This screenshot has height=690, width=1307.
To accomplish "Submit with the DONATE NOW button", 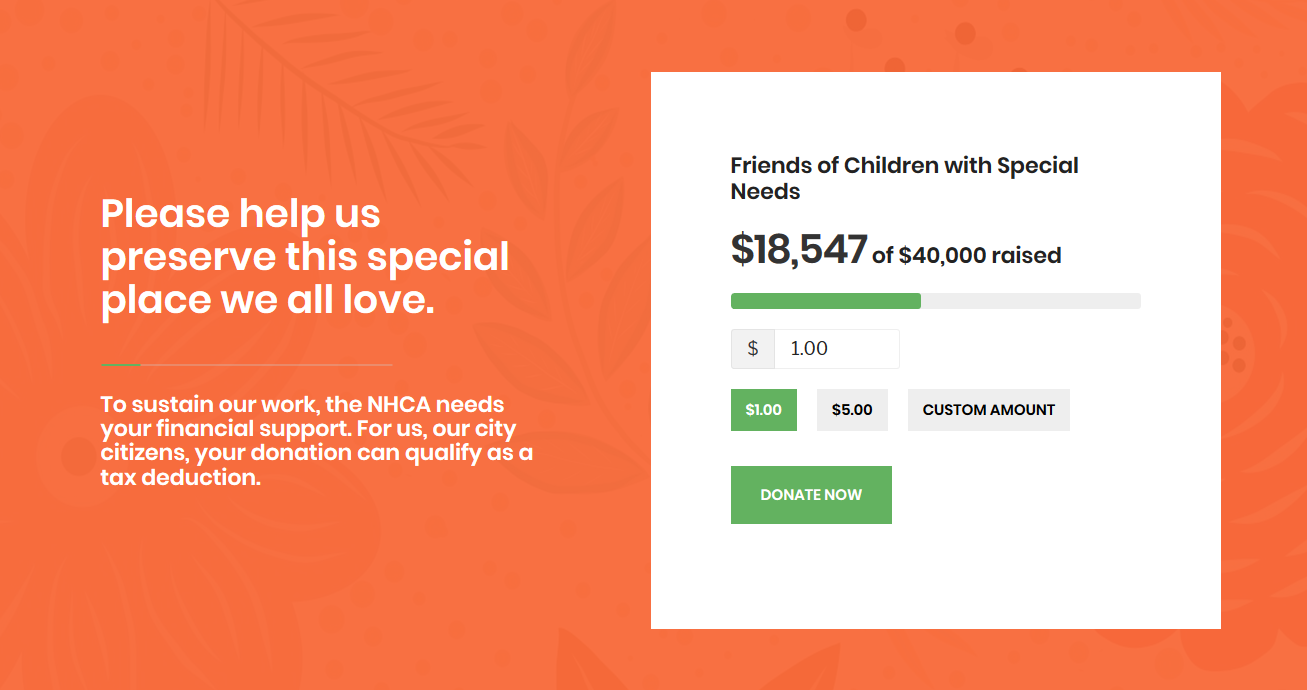I will point(811,495).
